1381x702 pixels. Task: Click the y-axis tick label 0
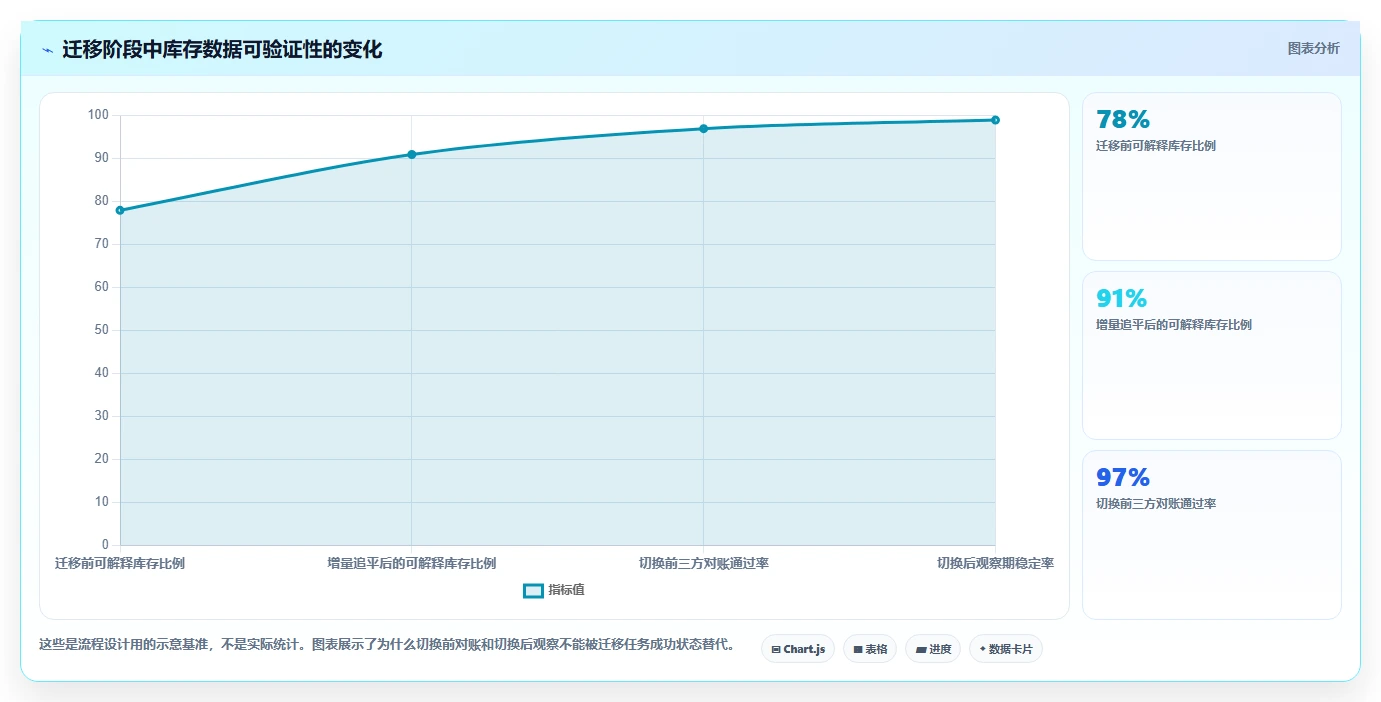point(104,545)
